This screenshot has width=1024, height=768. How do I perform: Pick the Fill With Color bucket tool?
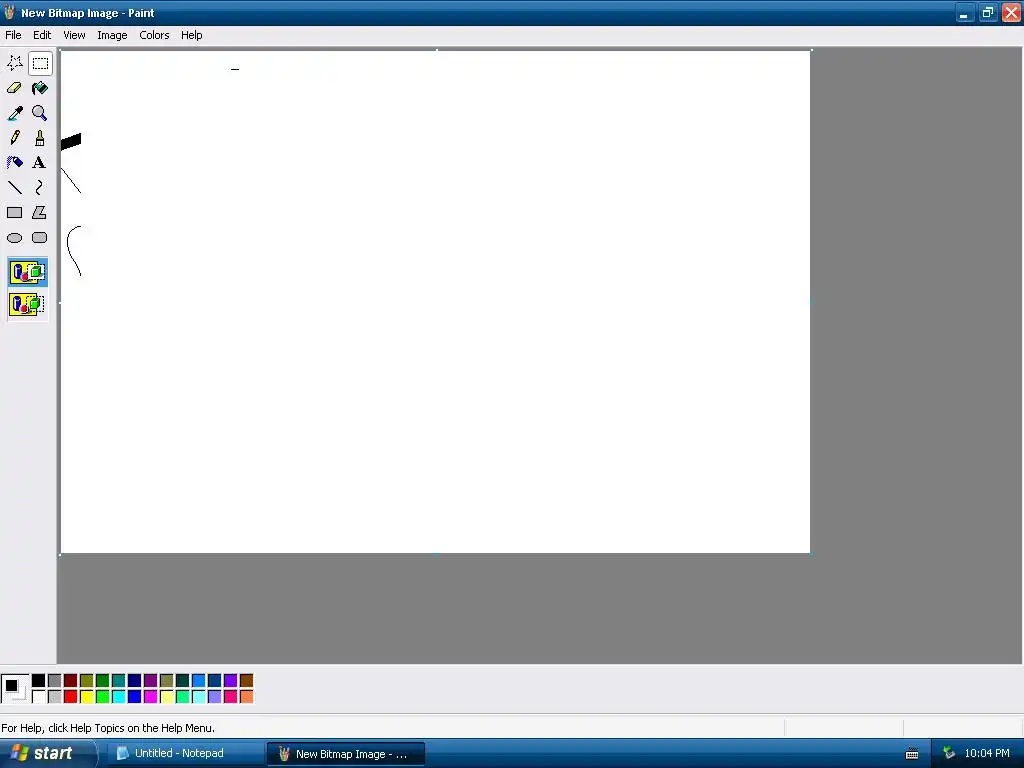pyautogui.click(x=40, y=88)
